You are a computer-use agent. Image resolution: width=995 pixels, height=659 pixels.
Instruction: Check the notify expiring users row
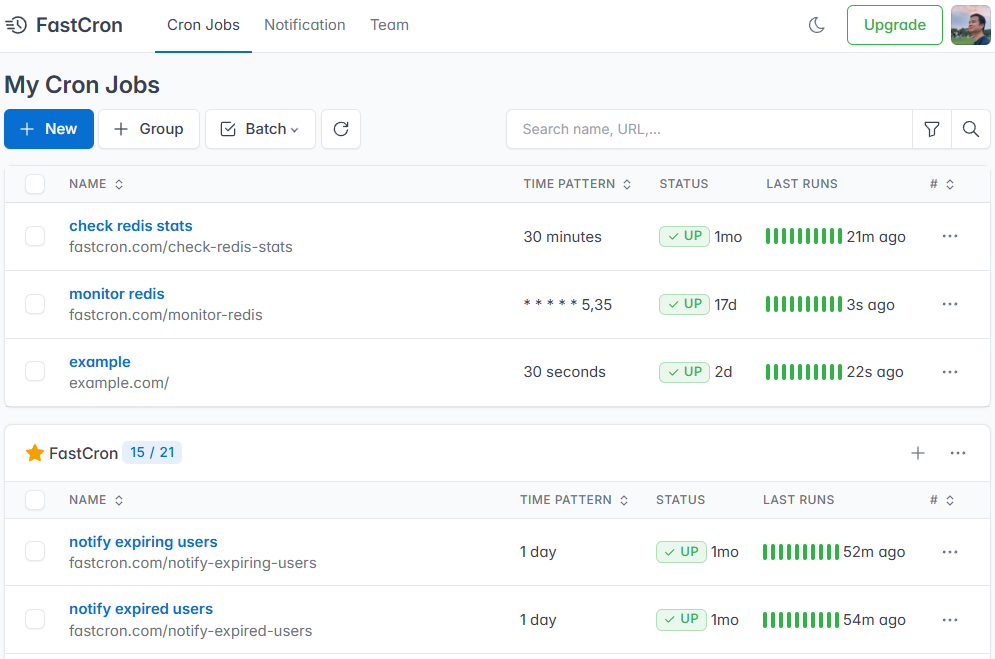[x=35, y=551]
